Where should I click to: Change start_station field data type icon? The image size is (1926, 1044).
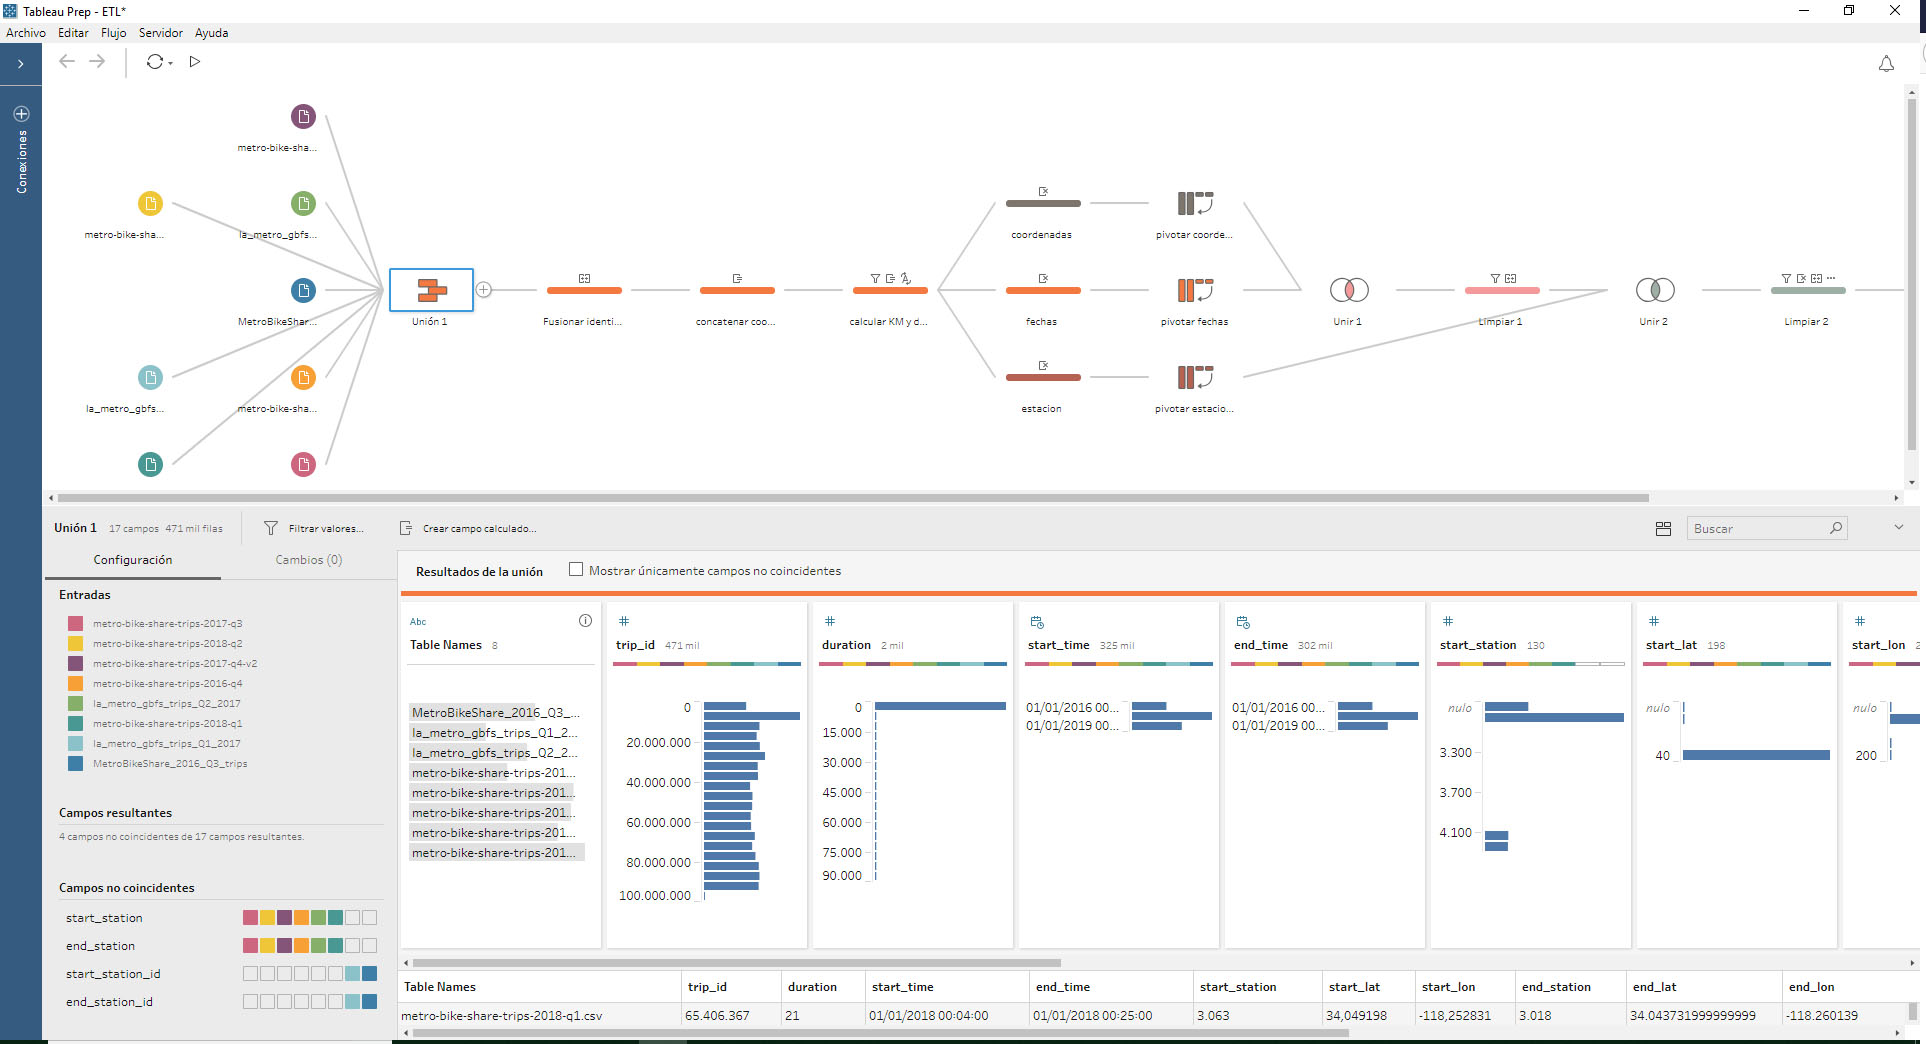pyautogui.click(x=1448, y=622)
